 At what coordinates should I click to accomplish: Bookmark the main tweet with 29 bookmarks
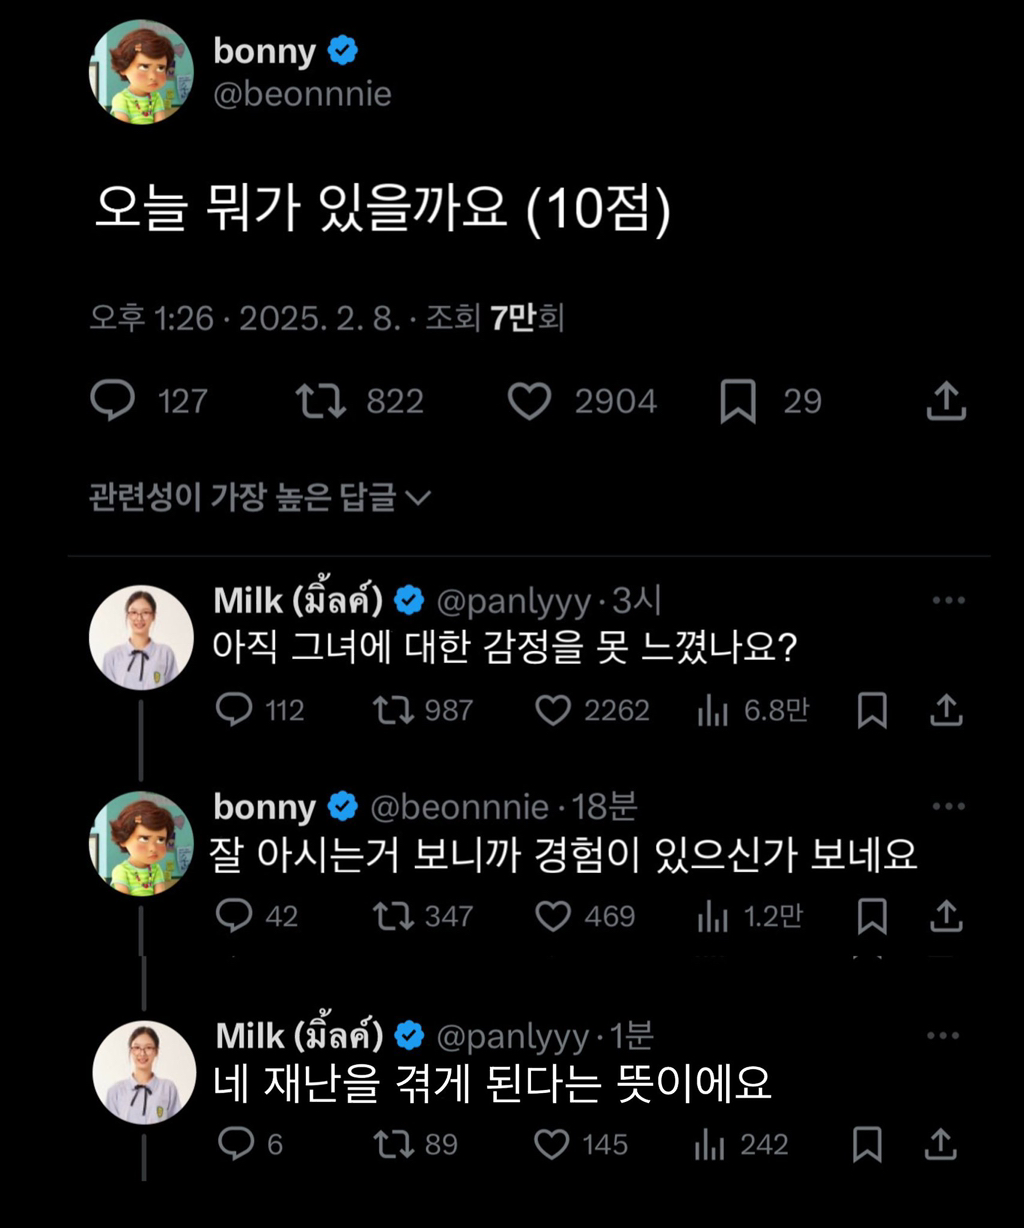(738, 402)
